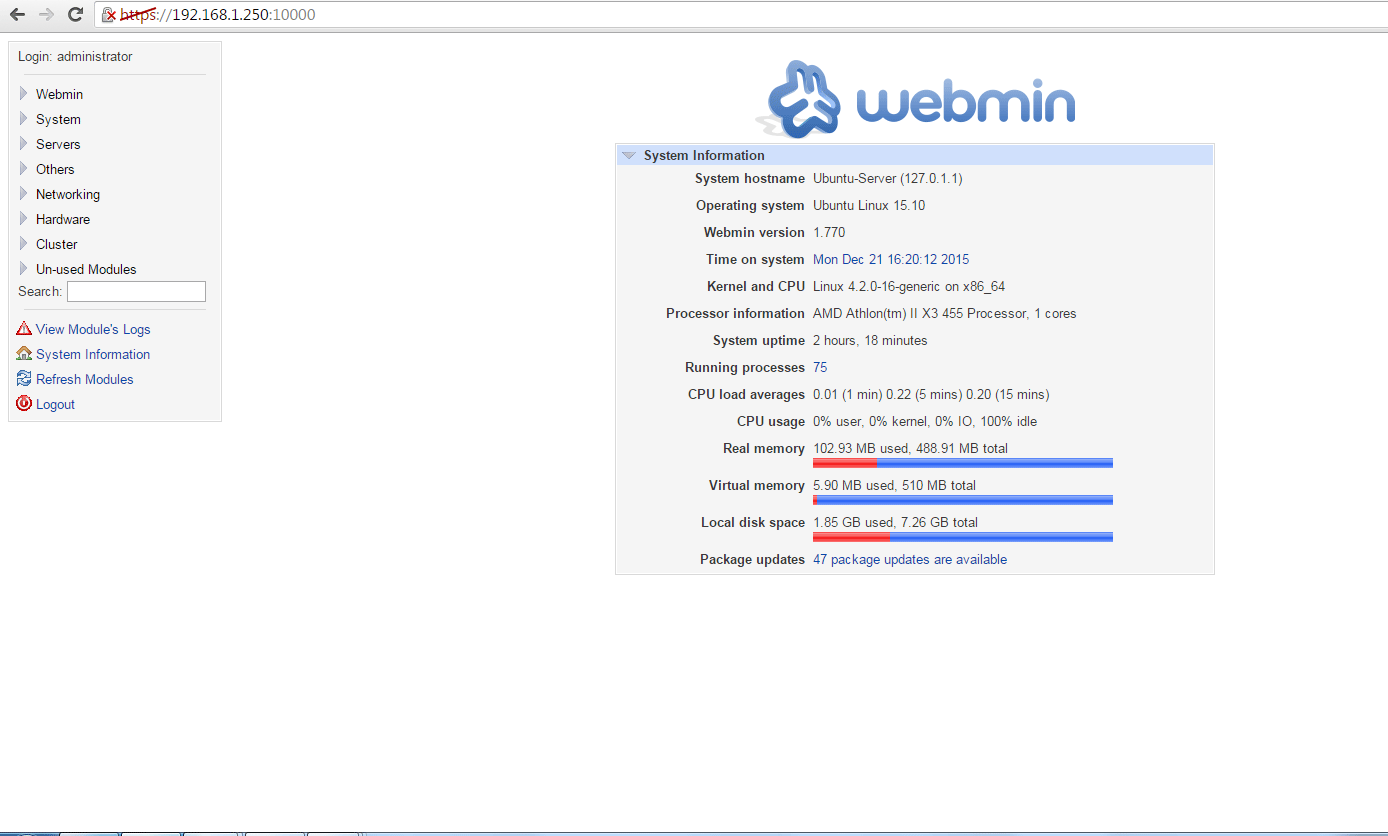Image resolution: width=1388 pixels, height=836 pixels.
Task: Expand the Cluster category triangle
Action: click(x=24, y=244)
